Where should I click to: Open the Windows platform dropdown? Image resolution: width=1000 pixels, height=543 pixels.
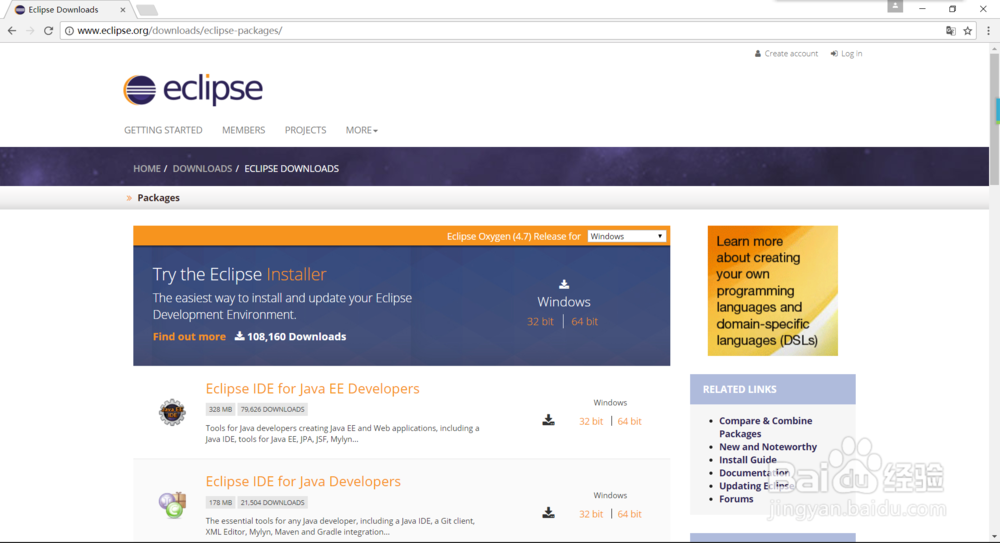627,236
